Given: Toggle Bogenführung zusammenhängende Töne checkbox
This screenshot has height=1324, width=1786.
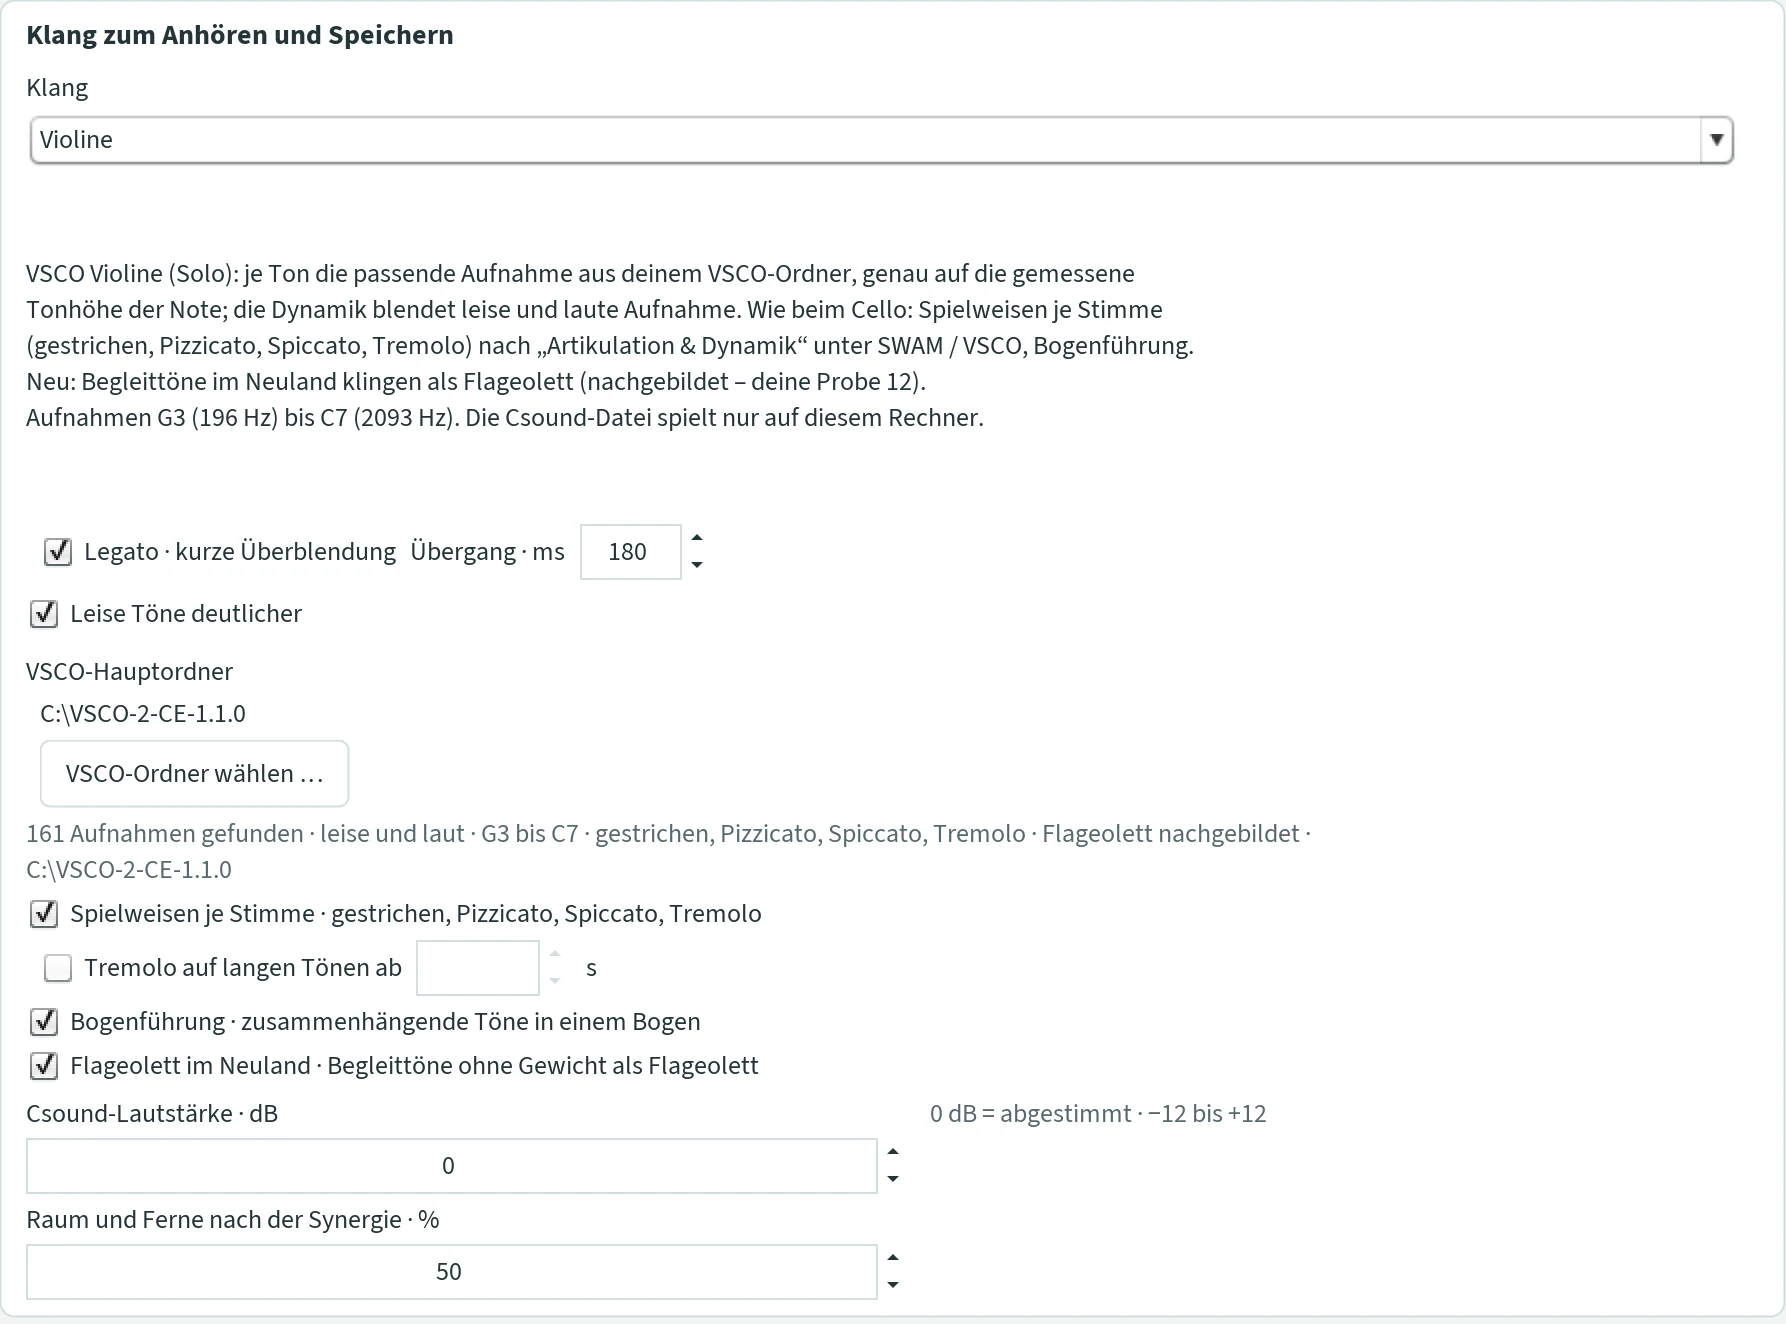Looking at the screenshot, I should click(x=44, y=1022).
